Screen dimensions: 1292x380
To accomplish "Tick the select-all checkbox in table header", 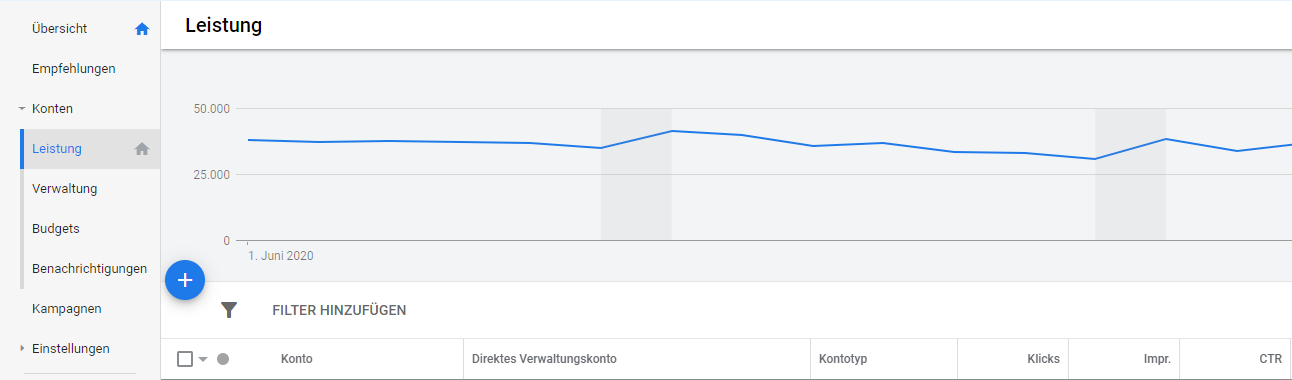I will point(185,359).
